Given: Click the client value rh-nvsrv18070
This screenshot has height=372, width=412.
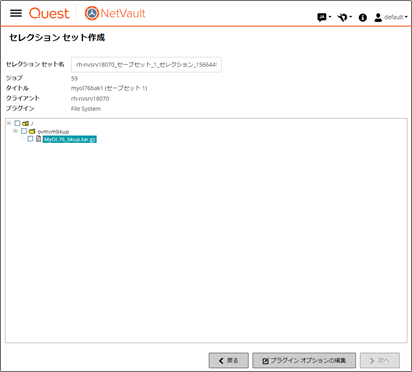Looking at the screenshot, I should pyautogui.click(x=90, y=99).
